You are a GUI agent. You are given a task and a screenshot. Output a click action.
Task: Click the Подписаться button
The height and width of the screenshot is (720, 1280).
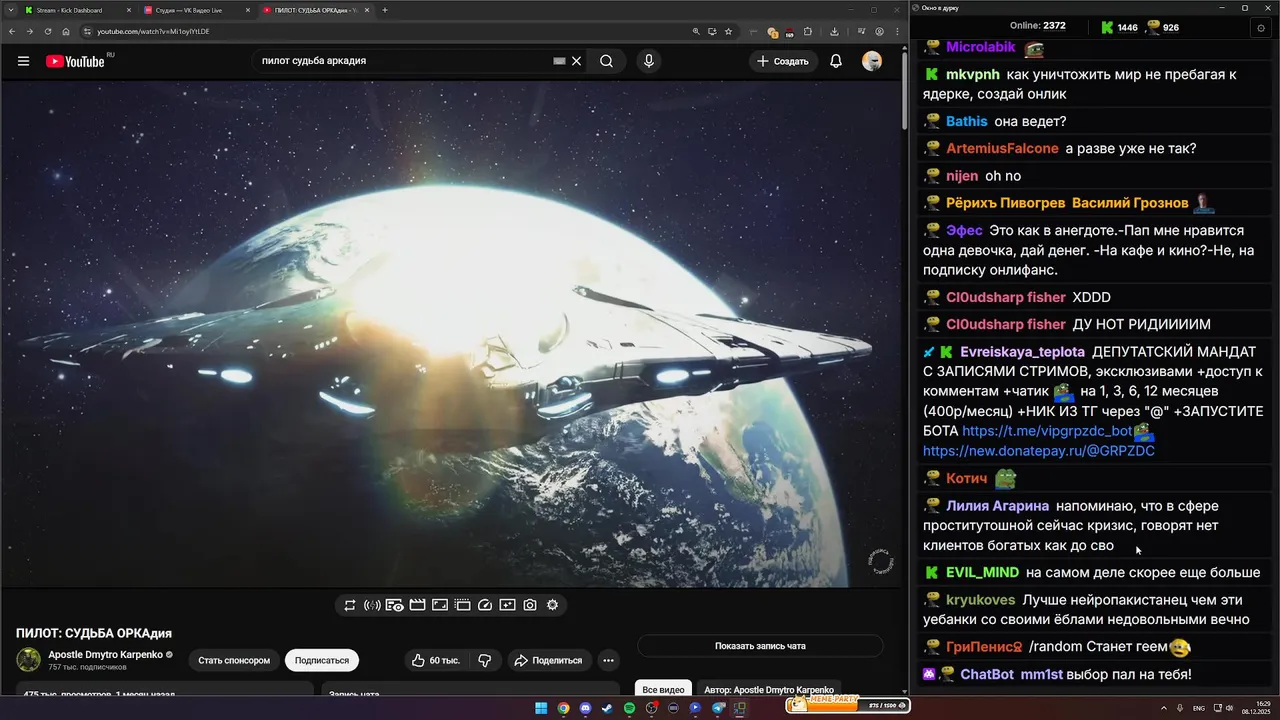322,660
